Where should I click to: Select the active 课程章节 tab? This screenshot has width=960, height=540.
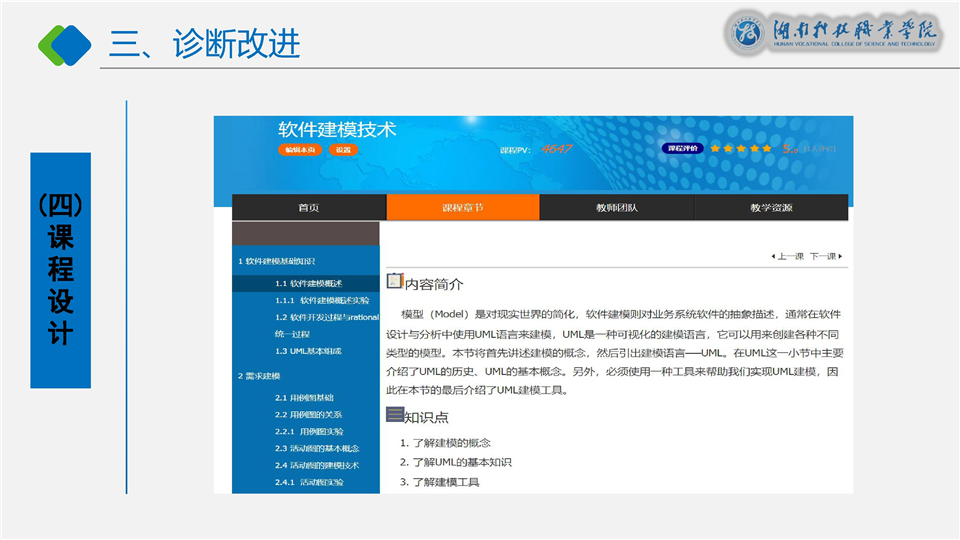[463, 208]
